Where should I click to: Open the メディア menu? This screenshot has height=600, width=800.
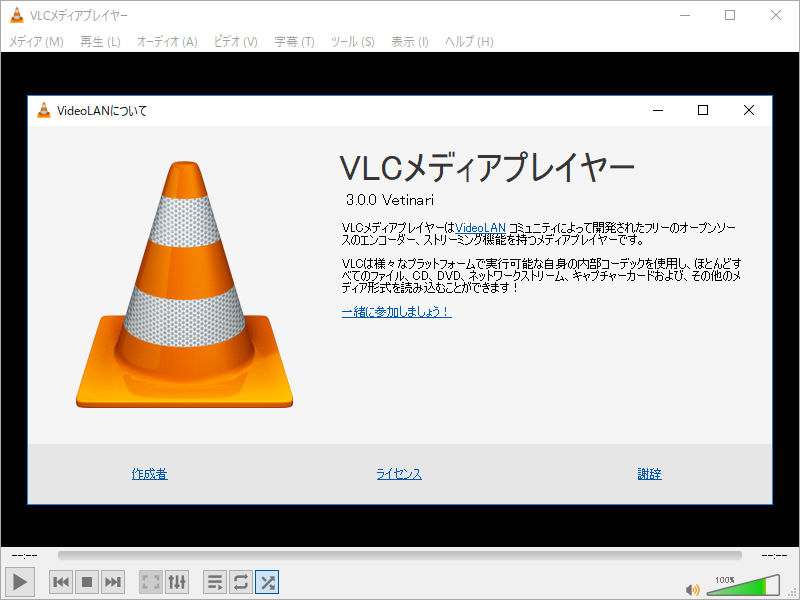point(36,42)
